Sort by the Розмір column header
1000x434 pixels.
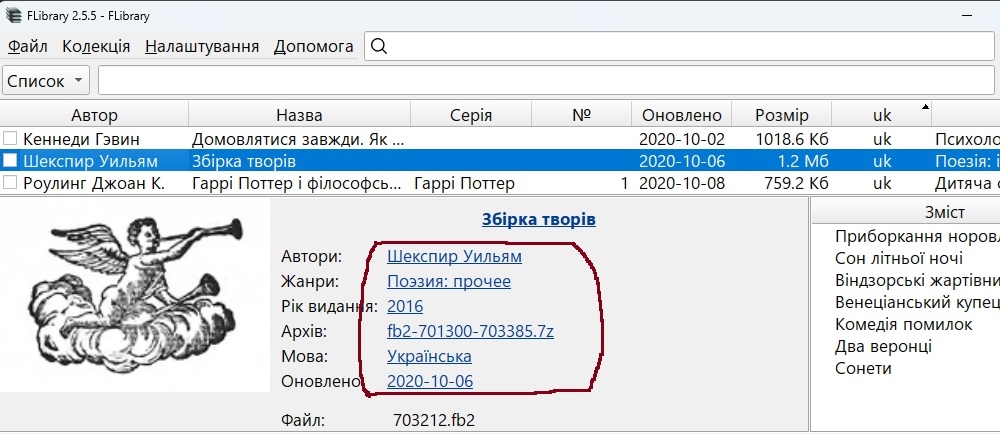tap(781, 115)
